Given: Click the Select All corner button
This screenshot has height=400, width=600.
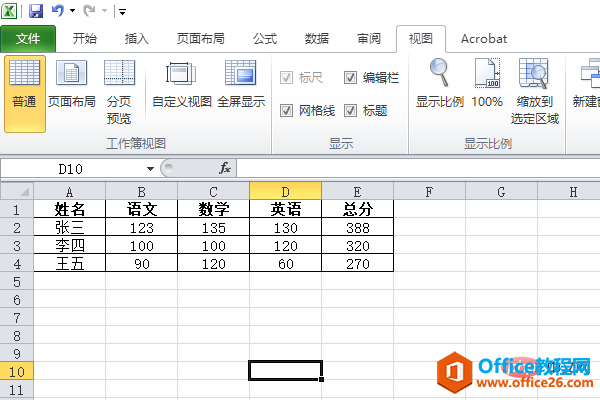Looking at the screenshot, I should pos(17,191).
